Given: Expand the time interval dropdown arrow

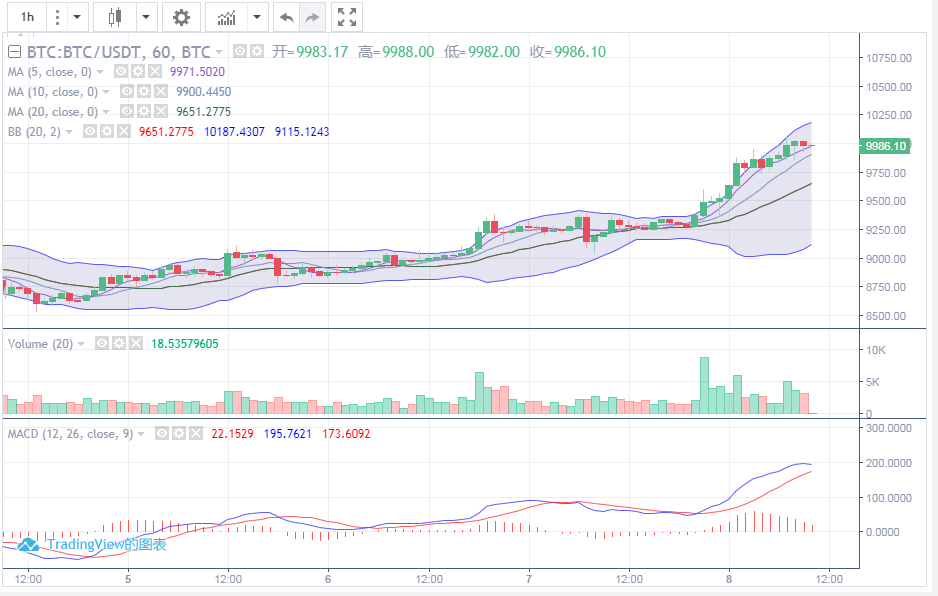Looking at the screenshot, I should pos(75,17).
